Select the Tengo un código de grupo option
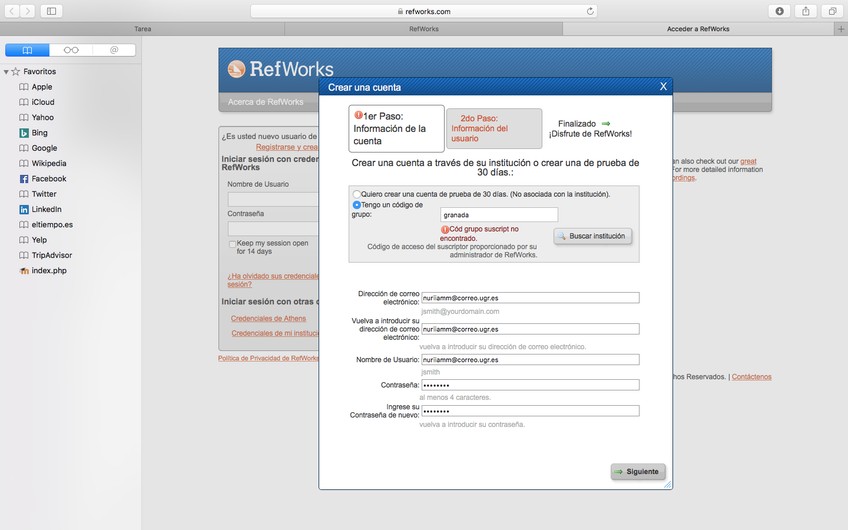Screen dimensions: 848x530 tap(357, 205)
